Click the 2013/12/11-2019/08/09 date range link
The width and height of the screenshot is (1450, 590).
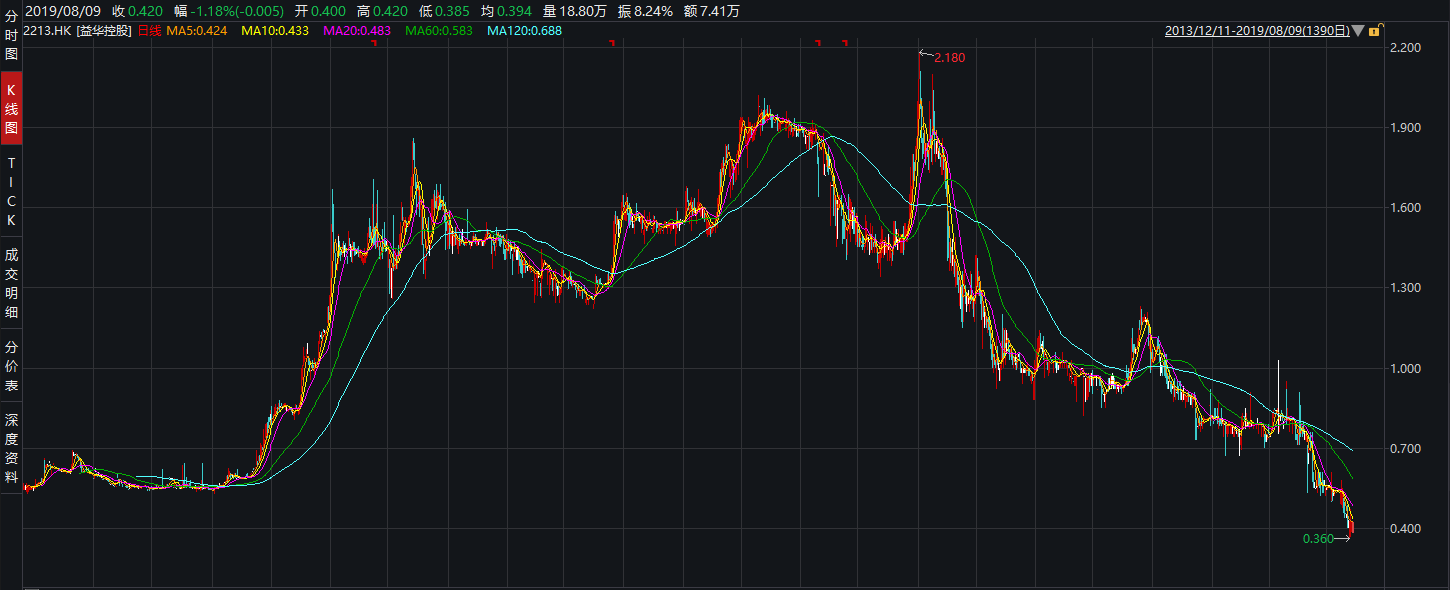tap(1257, 31)
